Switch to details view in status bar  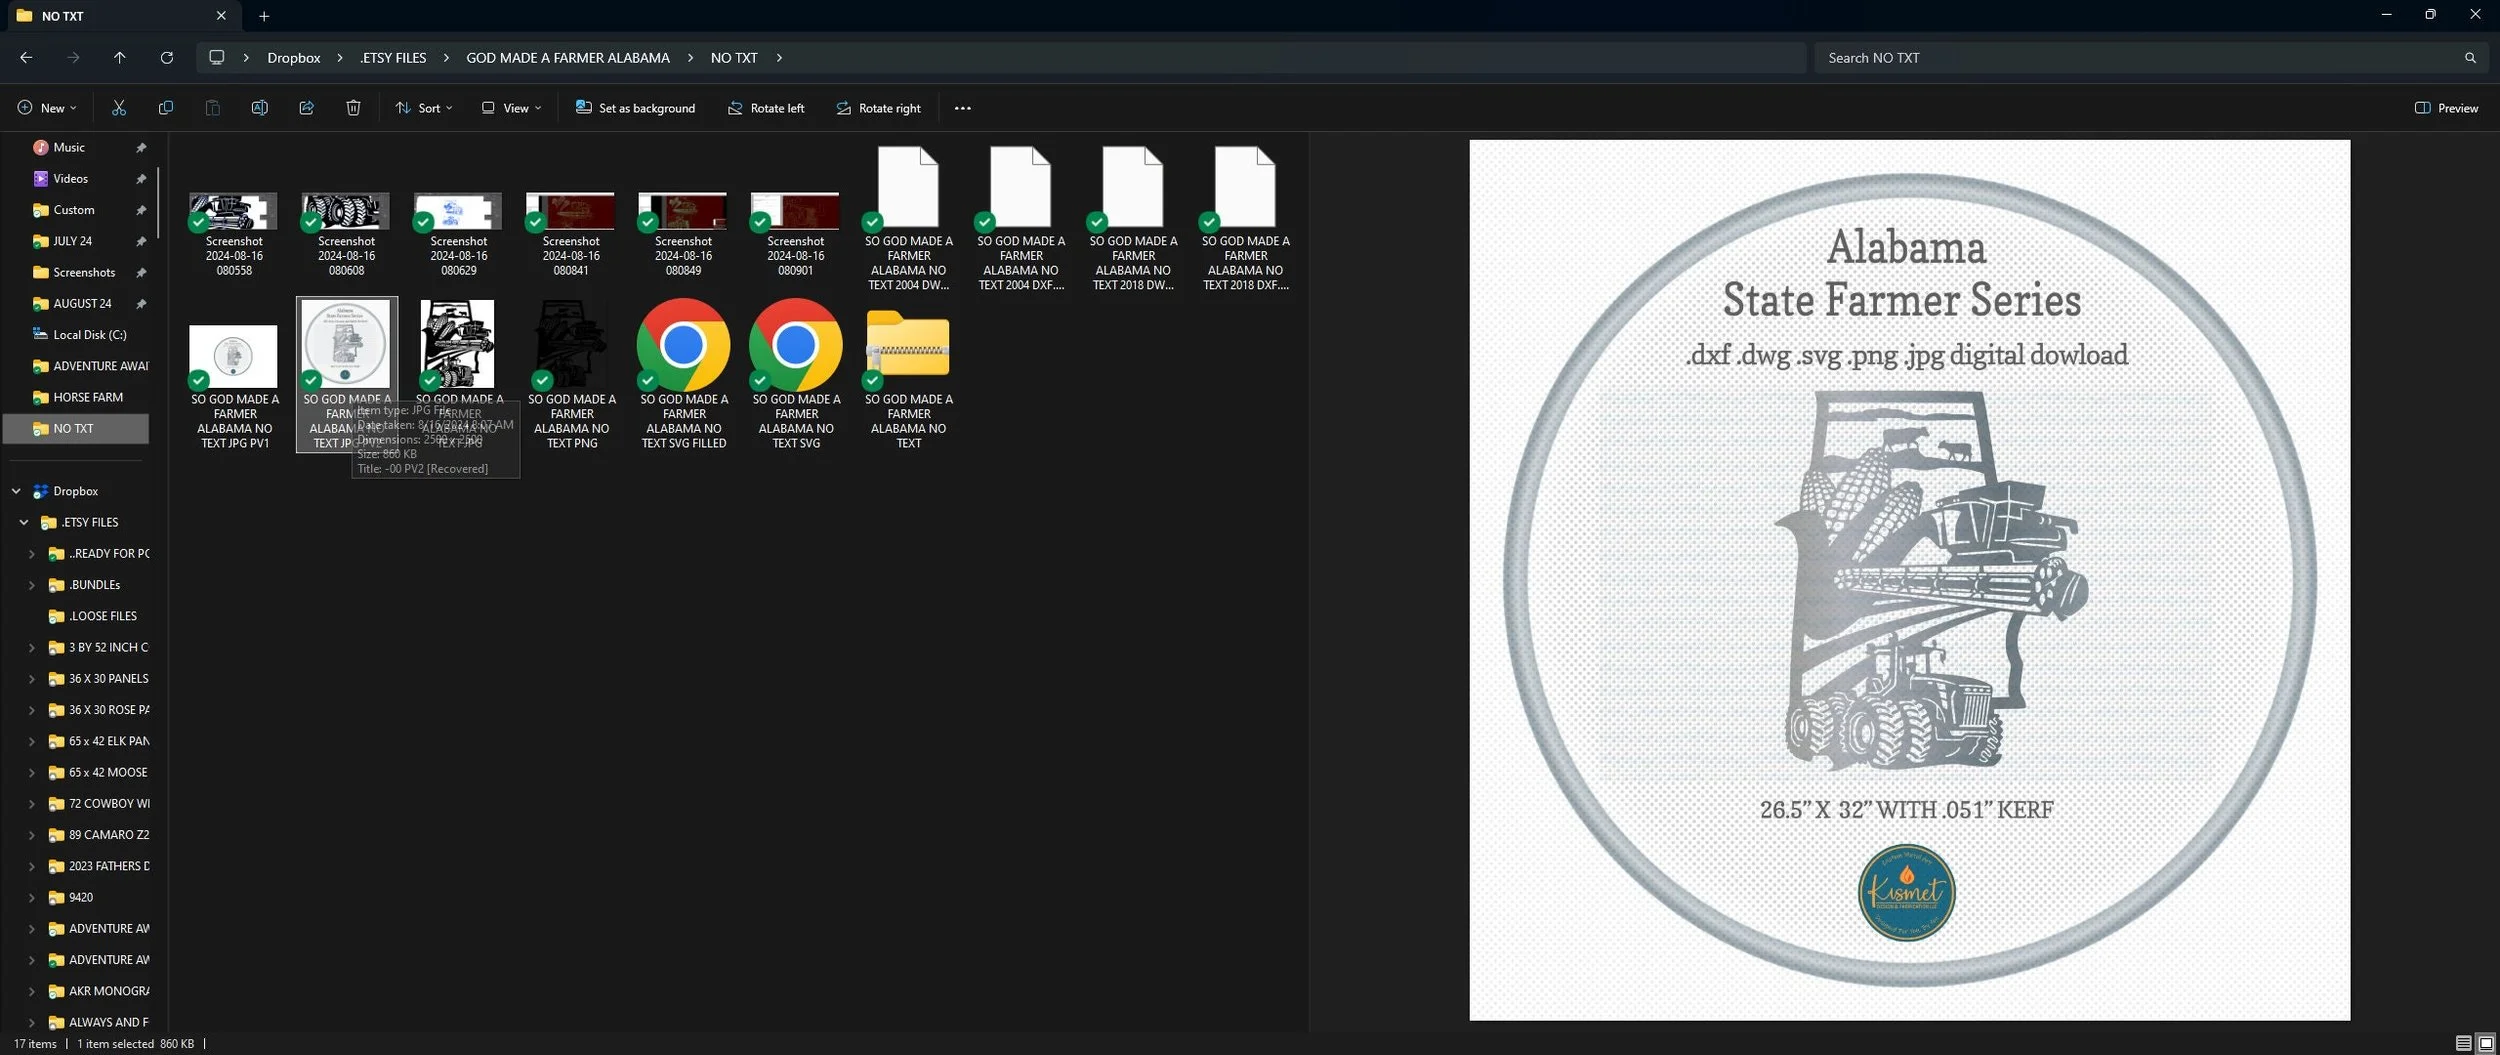[2463, 1043]
